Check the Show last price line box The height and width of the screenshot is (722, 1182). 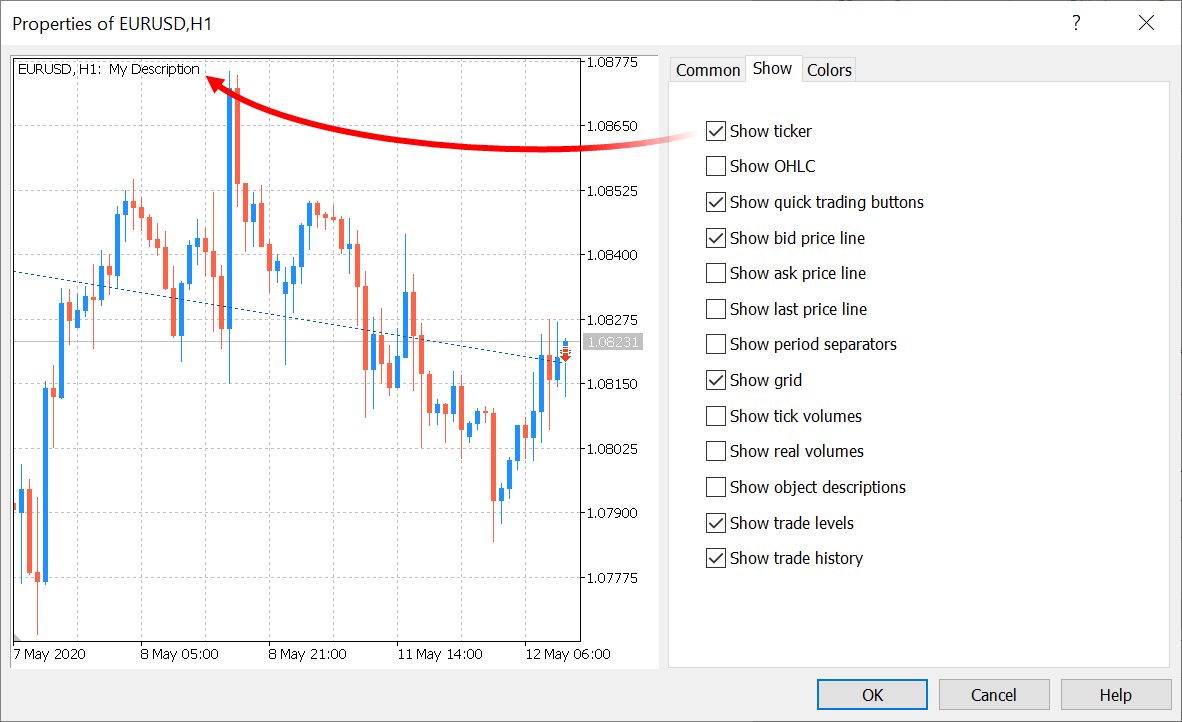coord(715,309)
